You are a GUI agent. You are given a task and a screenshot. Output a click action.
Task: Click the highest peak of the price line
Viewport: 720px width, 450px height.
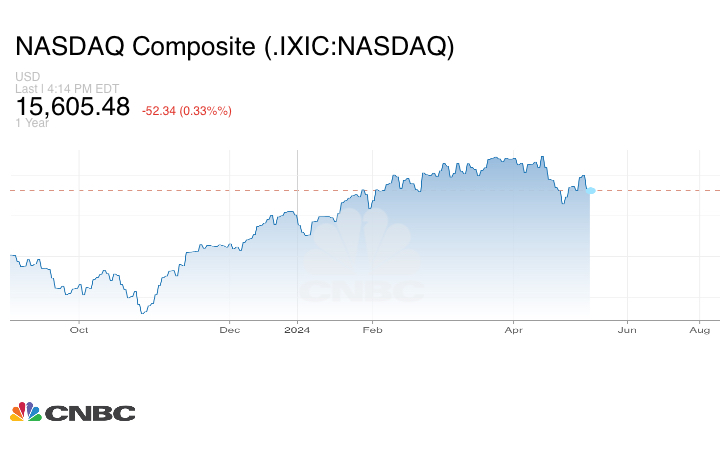[x=542, y=156]
